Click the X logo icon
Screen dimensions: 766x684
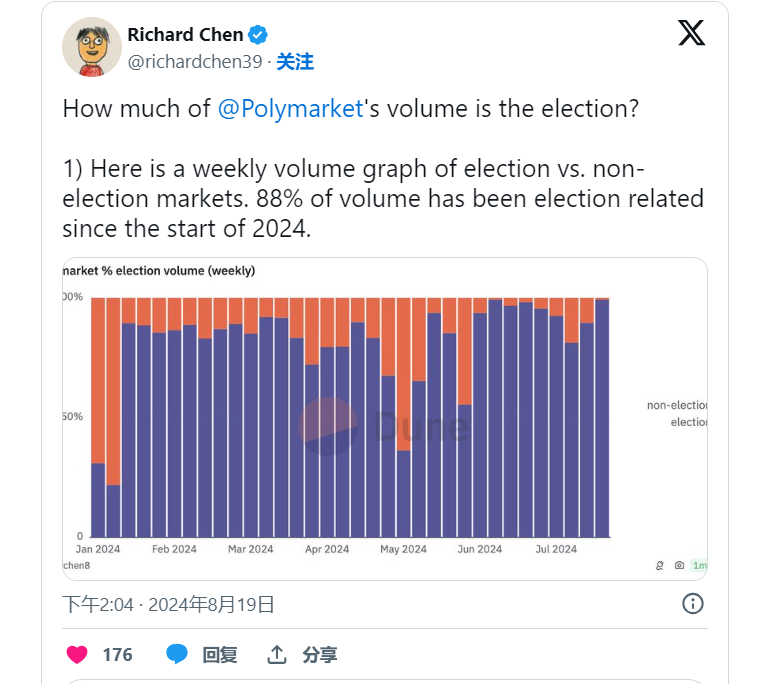point(691,33)
